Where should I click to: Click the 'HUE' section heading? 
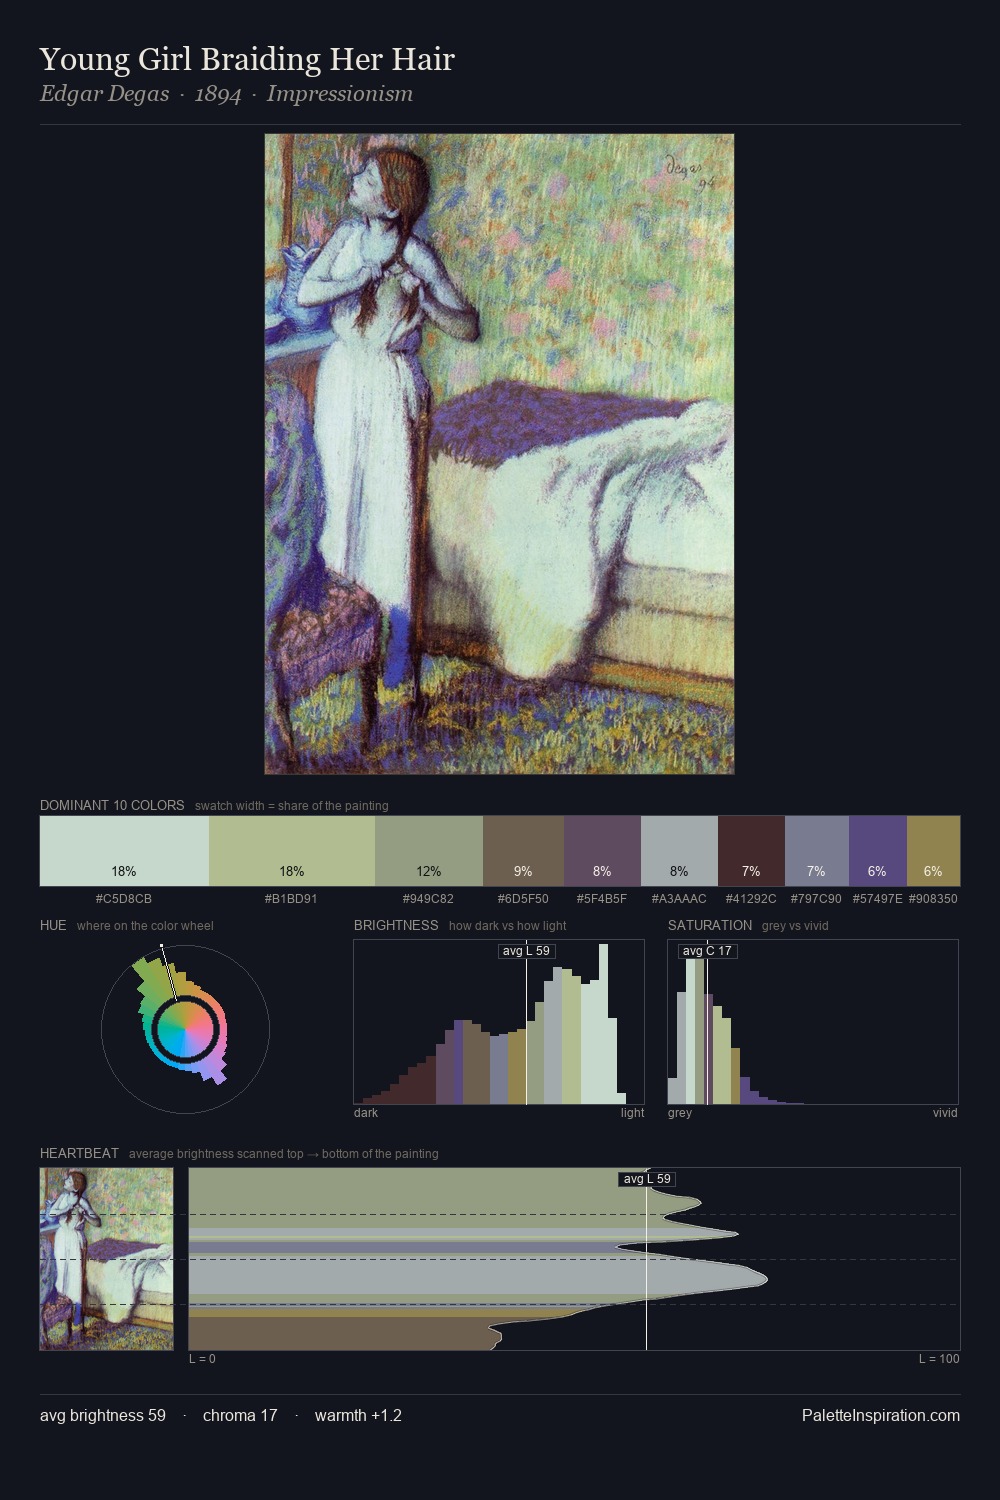coord(53,925)
